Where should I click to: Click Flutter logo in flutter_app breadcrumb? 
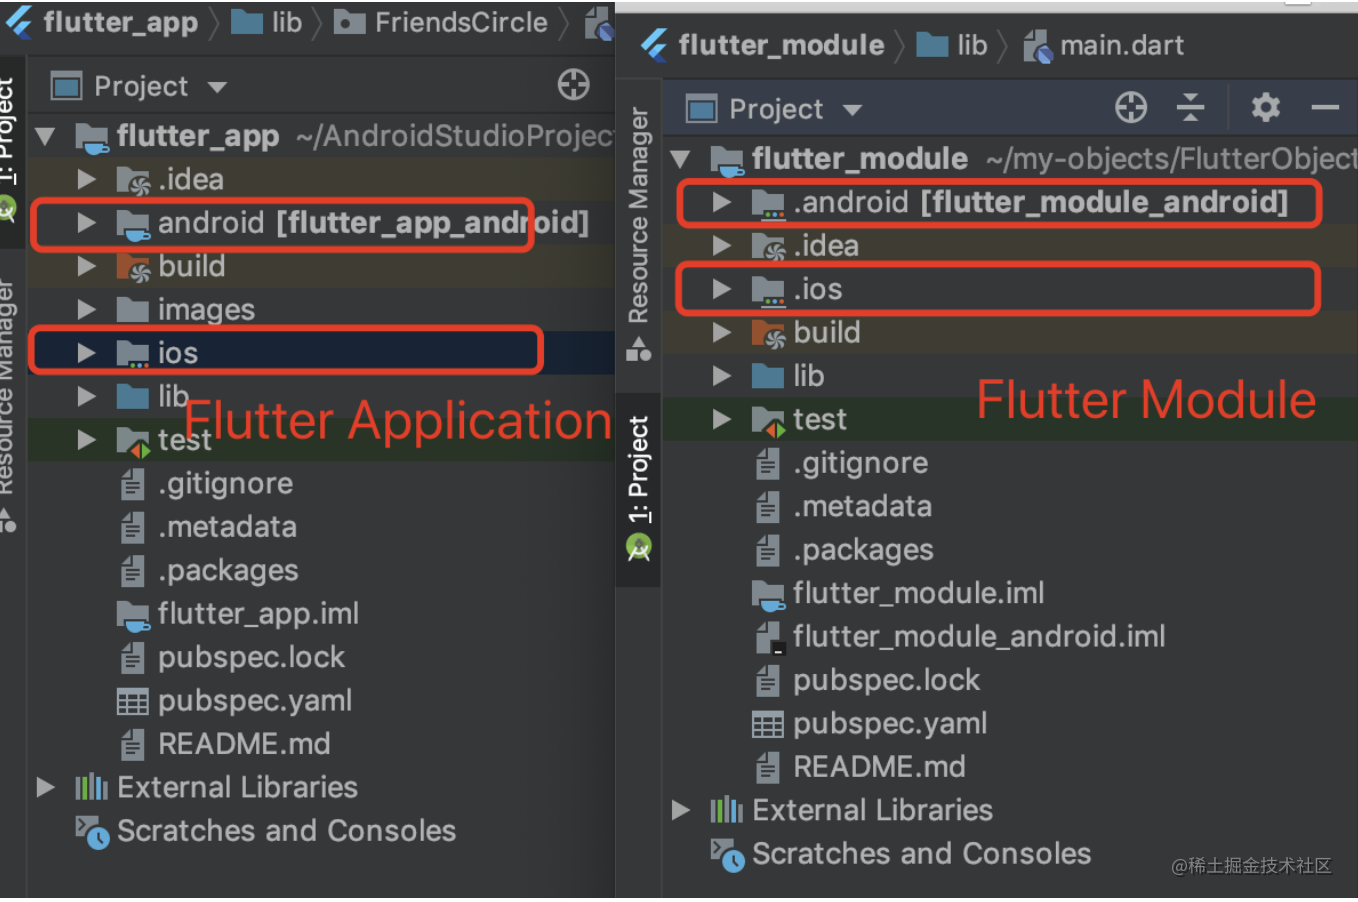[x=18, y=22]
